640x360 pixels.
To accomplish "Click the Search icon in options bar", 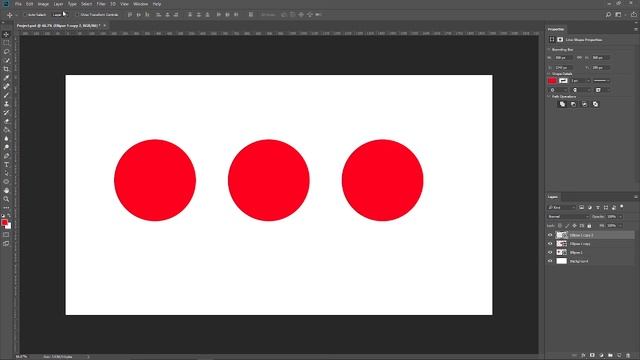I will pyautogui.click(x=608, y=15).
